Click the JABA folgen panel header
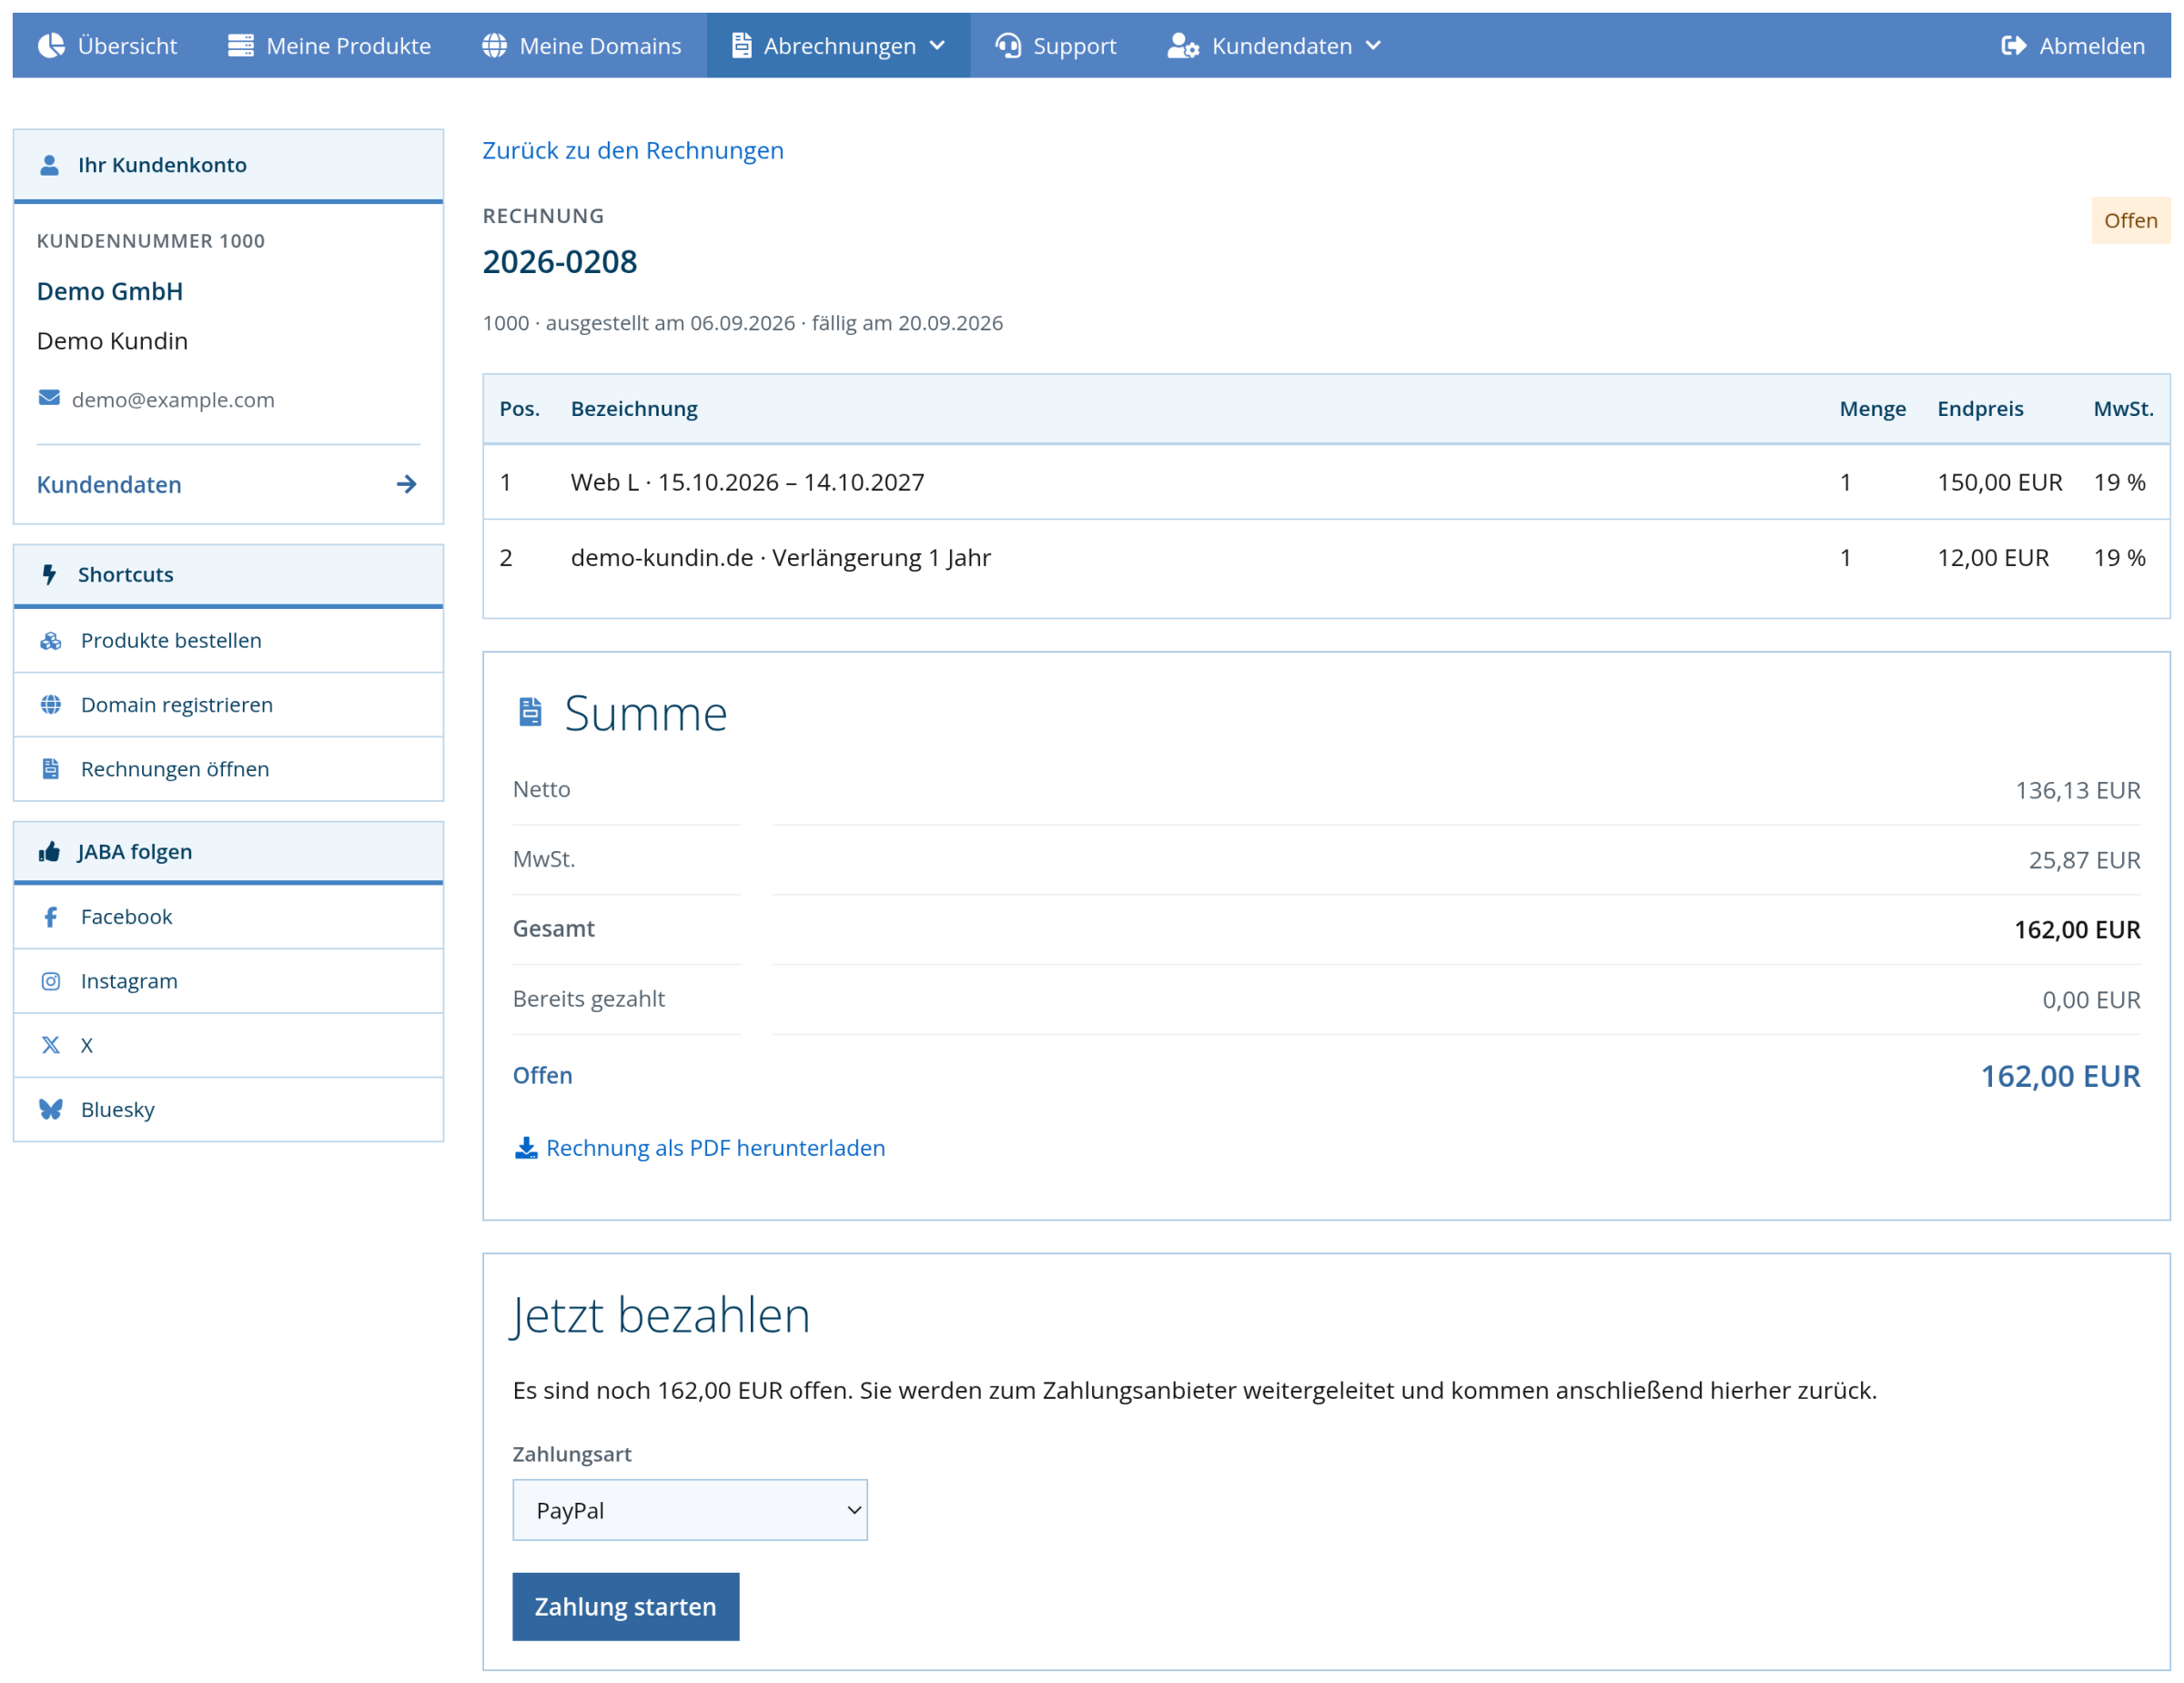This screenshot has width=2184, height=1683. pos(228,851)
